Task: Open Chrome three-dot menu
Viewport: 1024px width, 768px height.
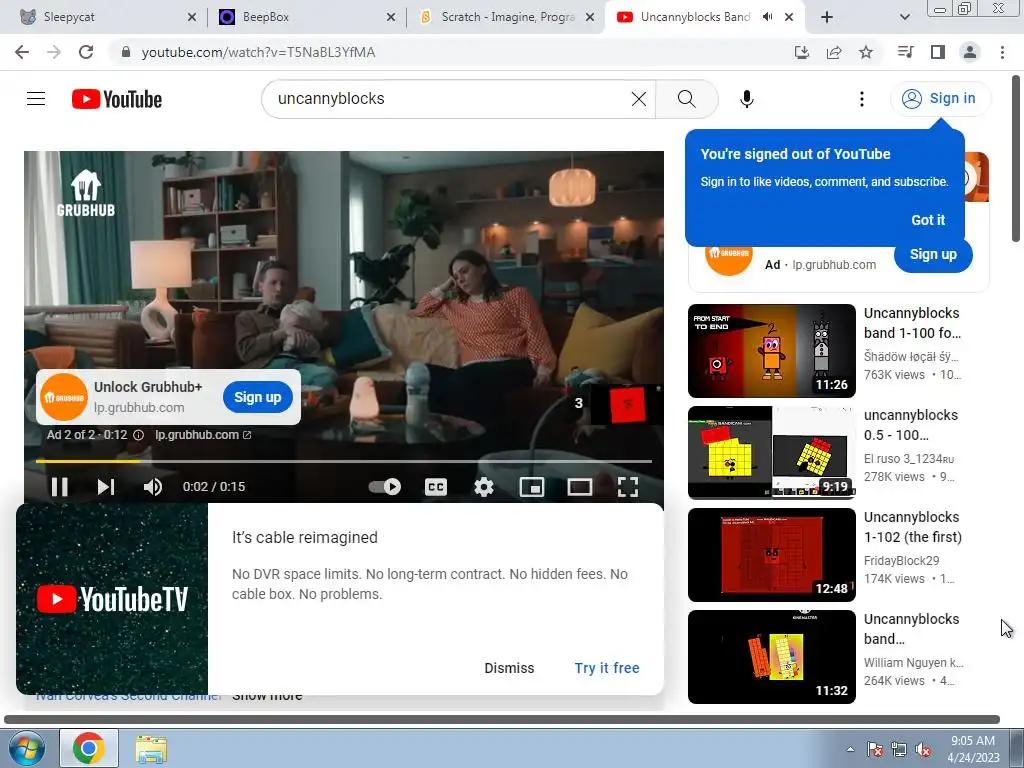Action: point(1002,52)
